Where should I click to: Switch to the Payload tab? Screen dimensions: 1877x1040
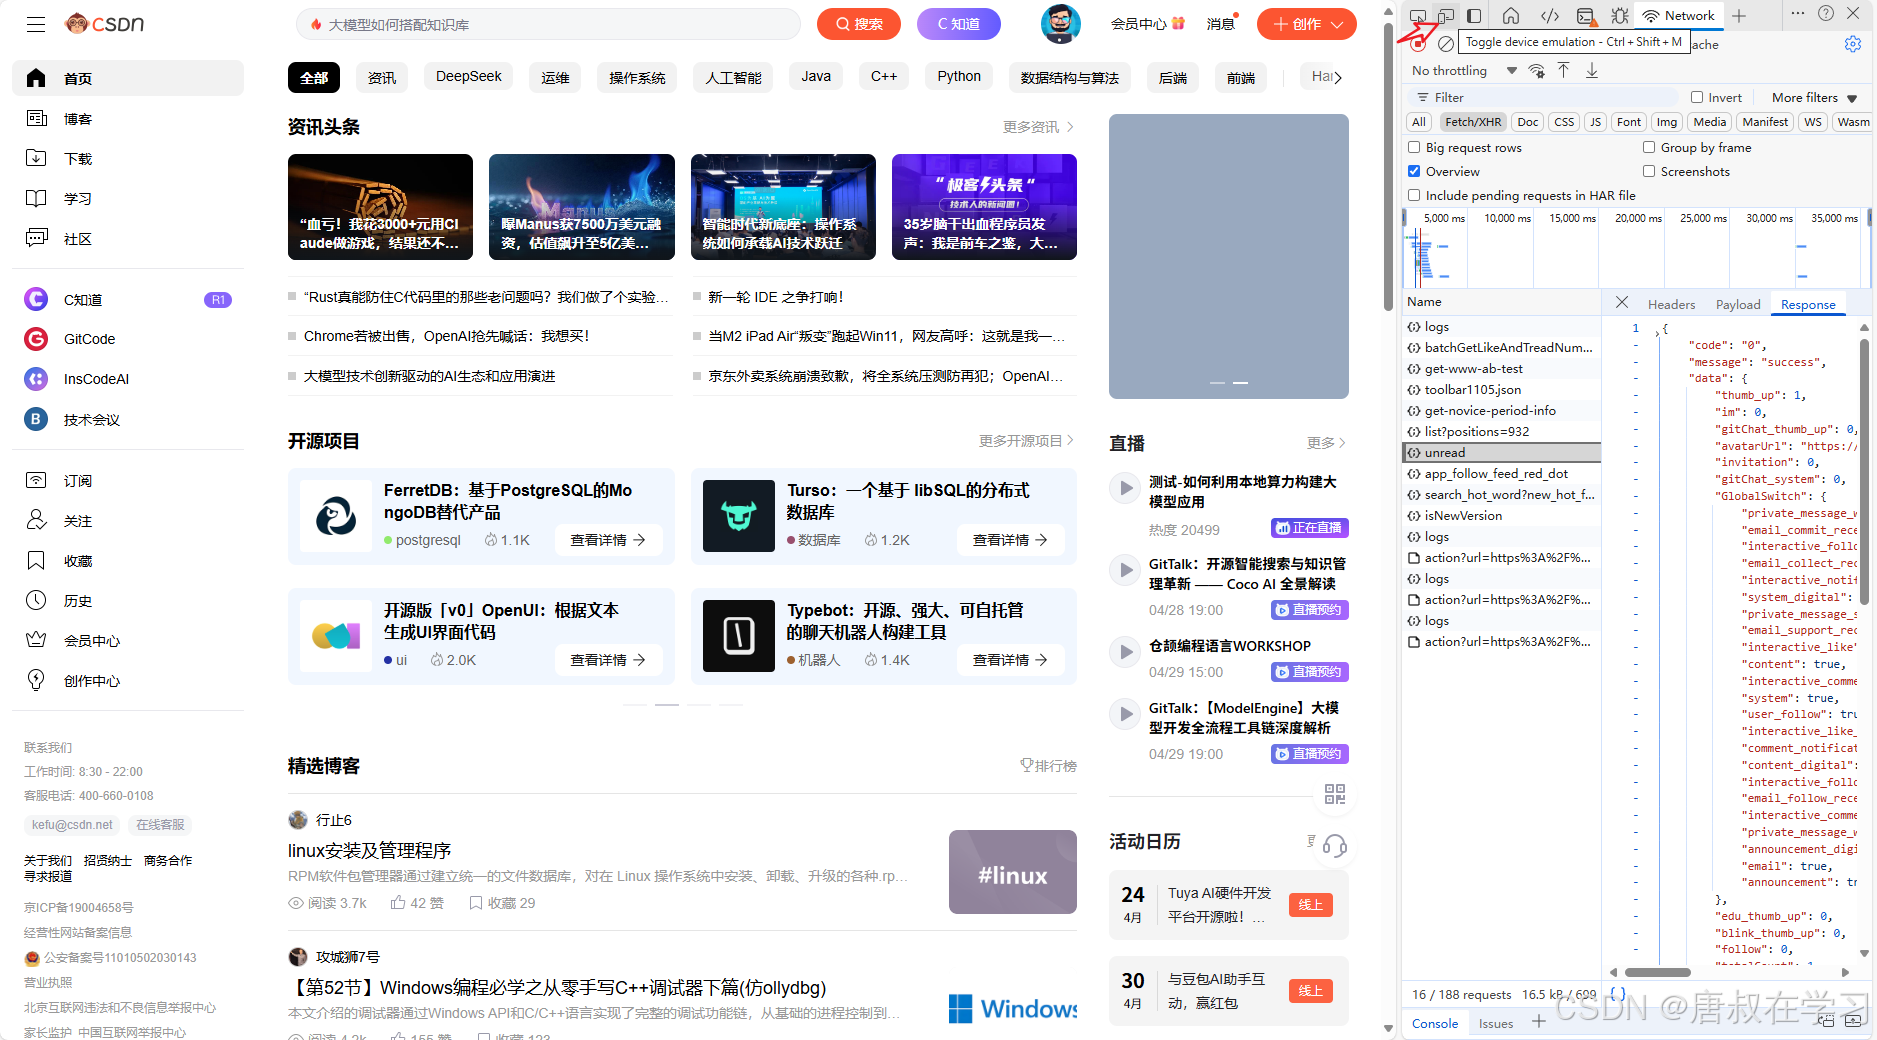click(x=1738, y=304)
